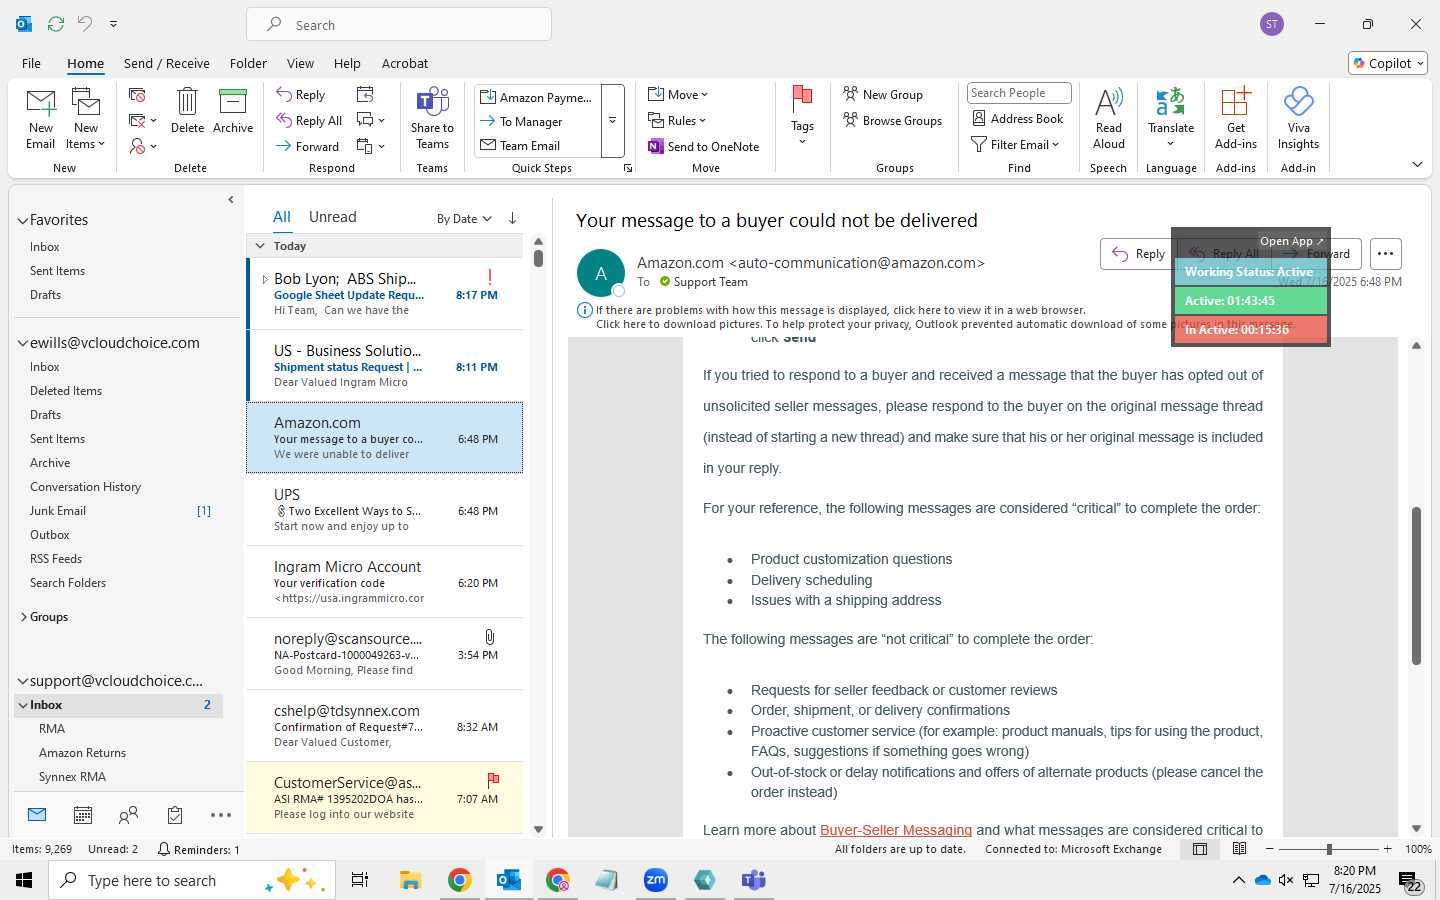1440x900 pixels.
Task: Share message to Teams
Action: [x=432, y=119]
